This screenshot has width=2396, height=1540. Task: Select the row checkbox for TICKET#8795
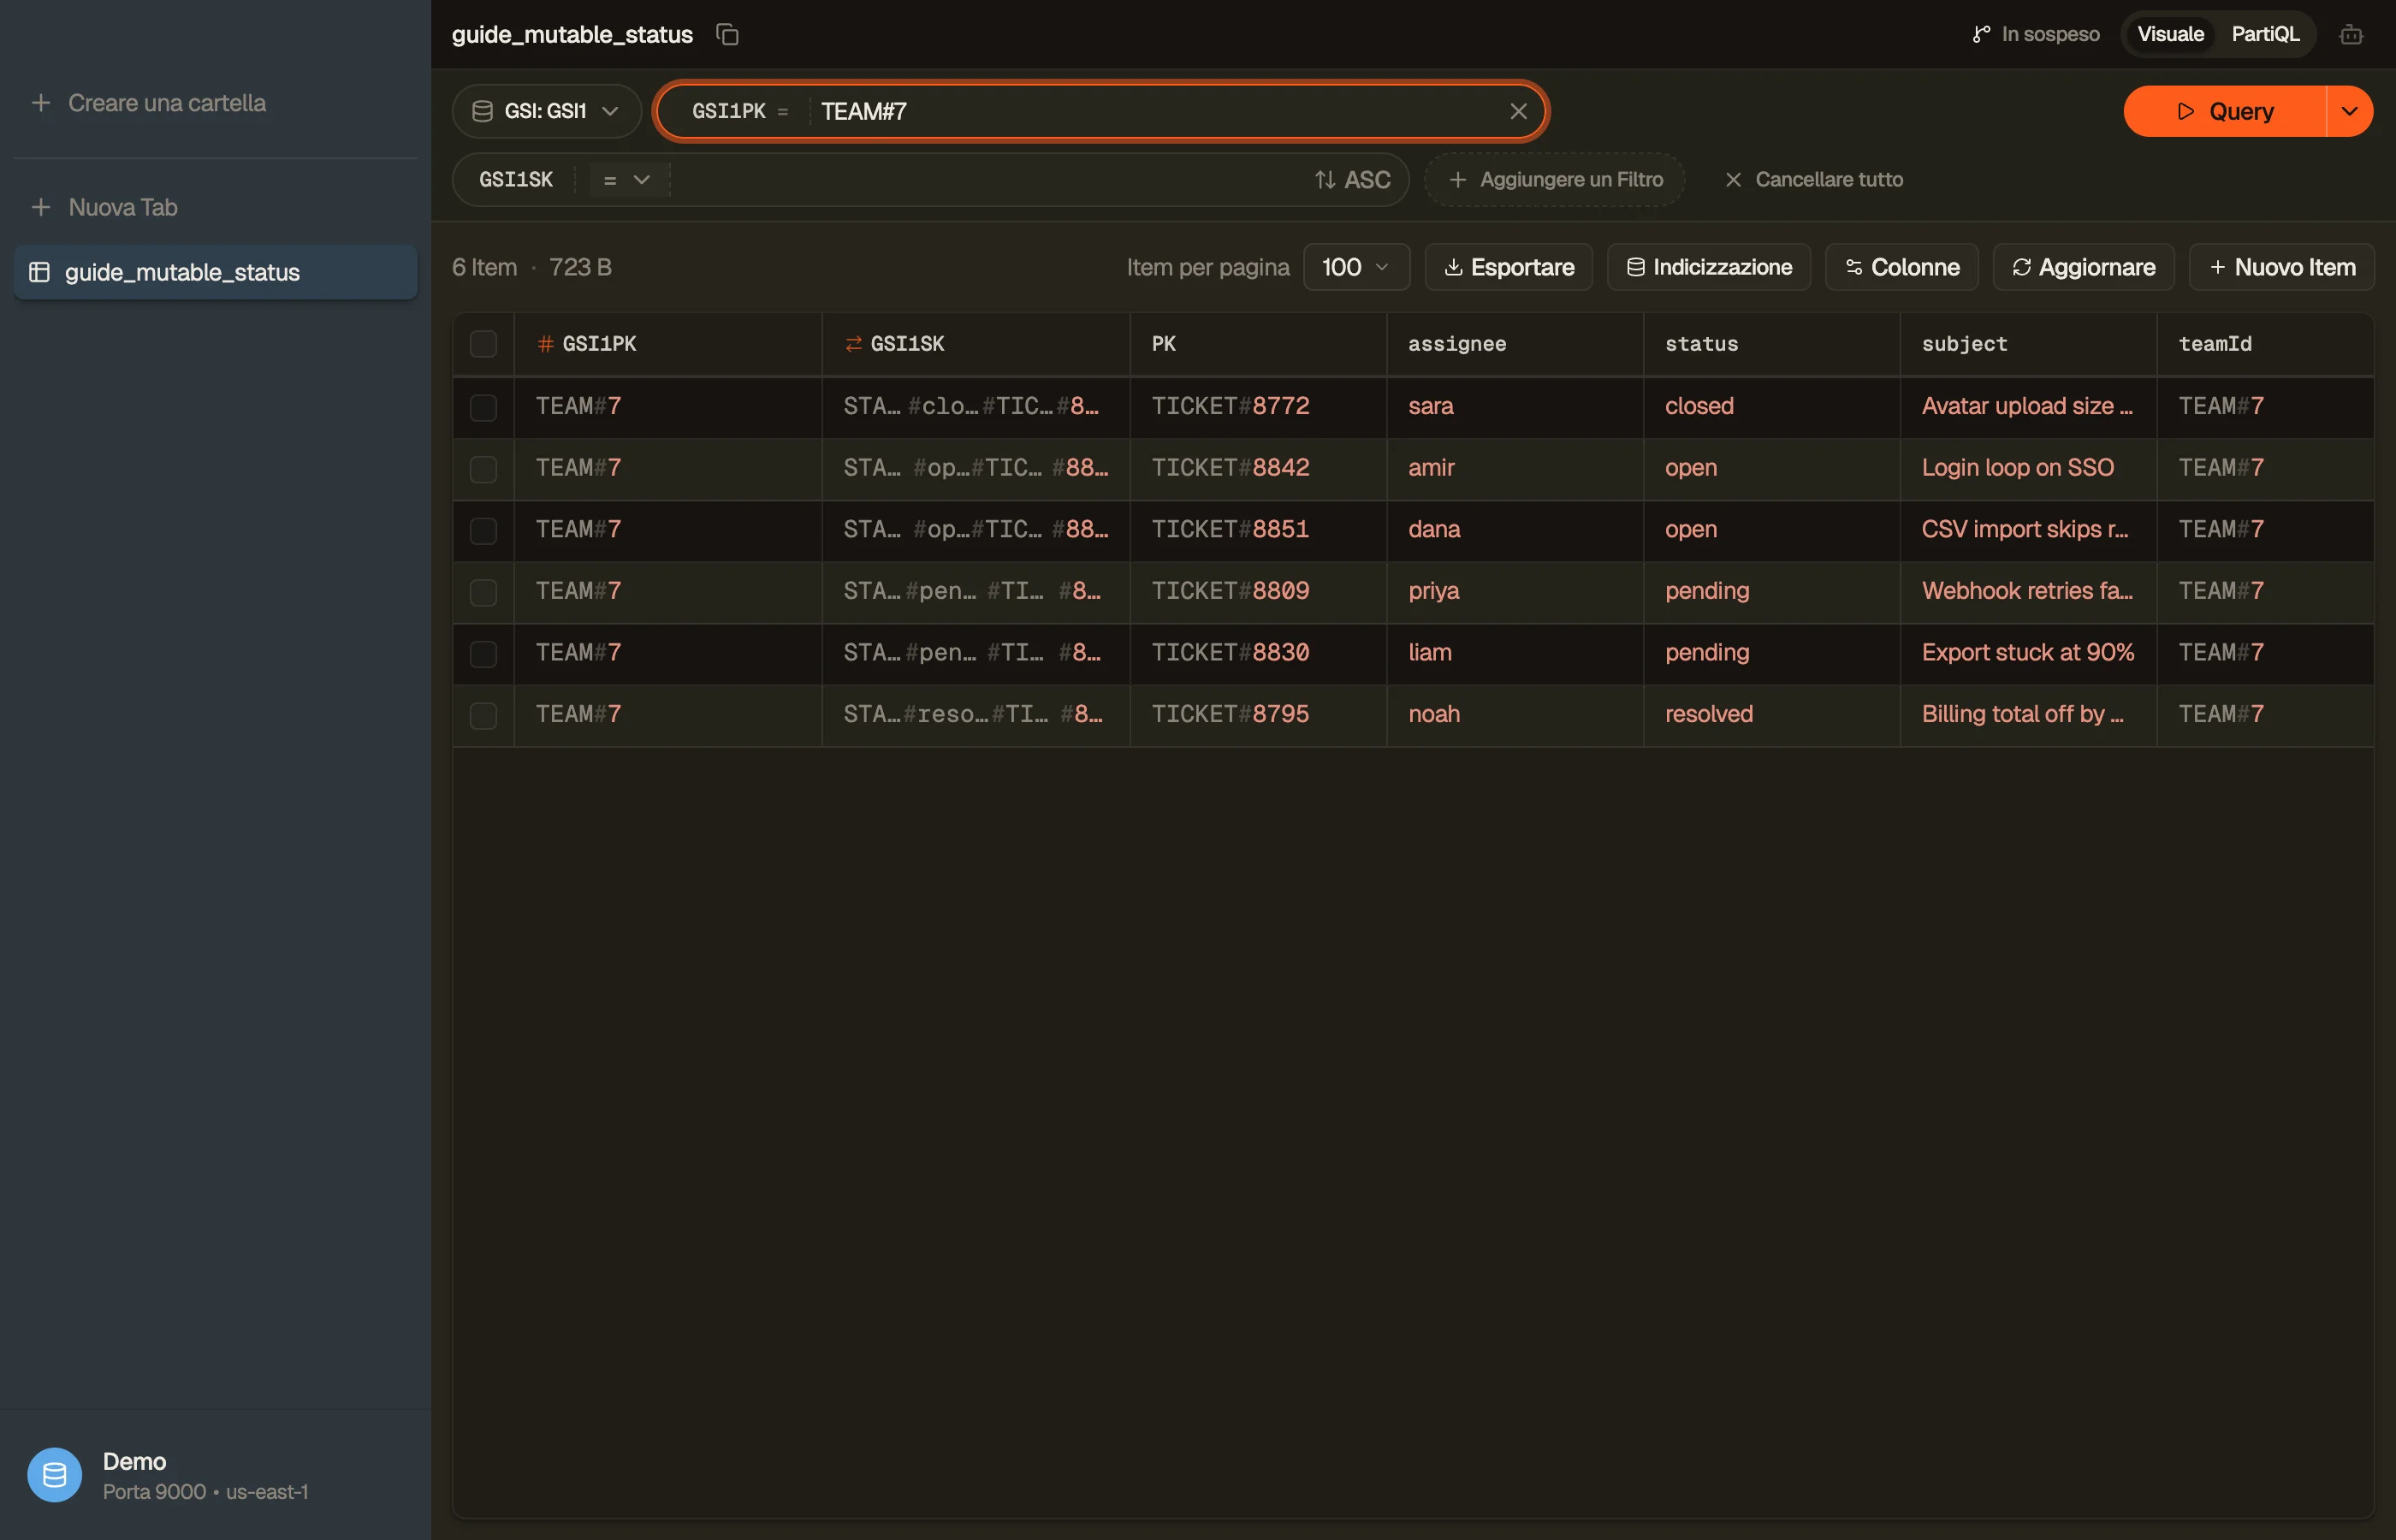click(x=483, y=715)
